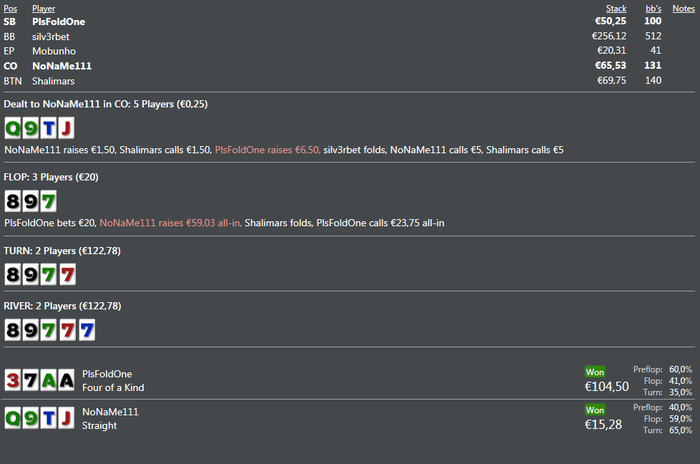Open the Notes column header
700x464 pixels.
(x=683, y=8)
